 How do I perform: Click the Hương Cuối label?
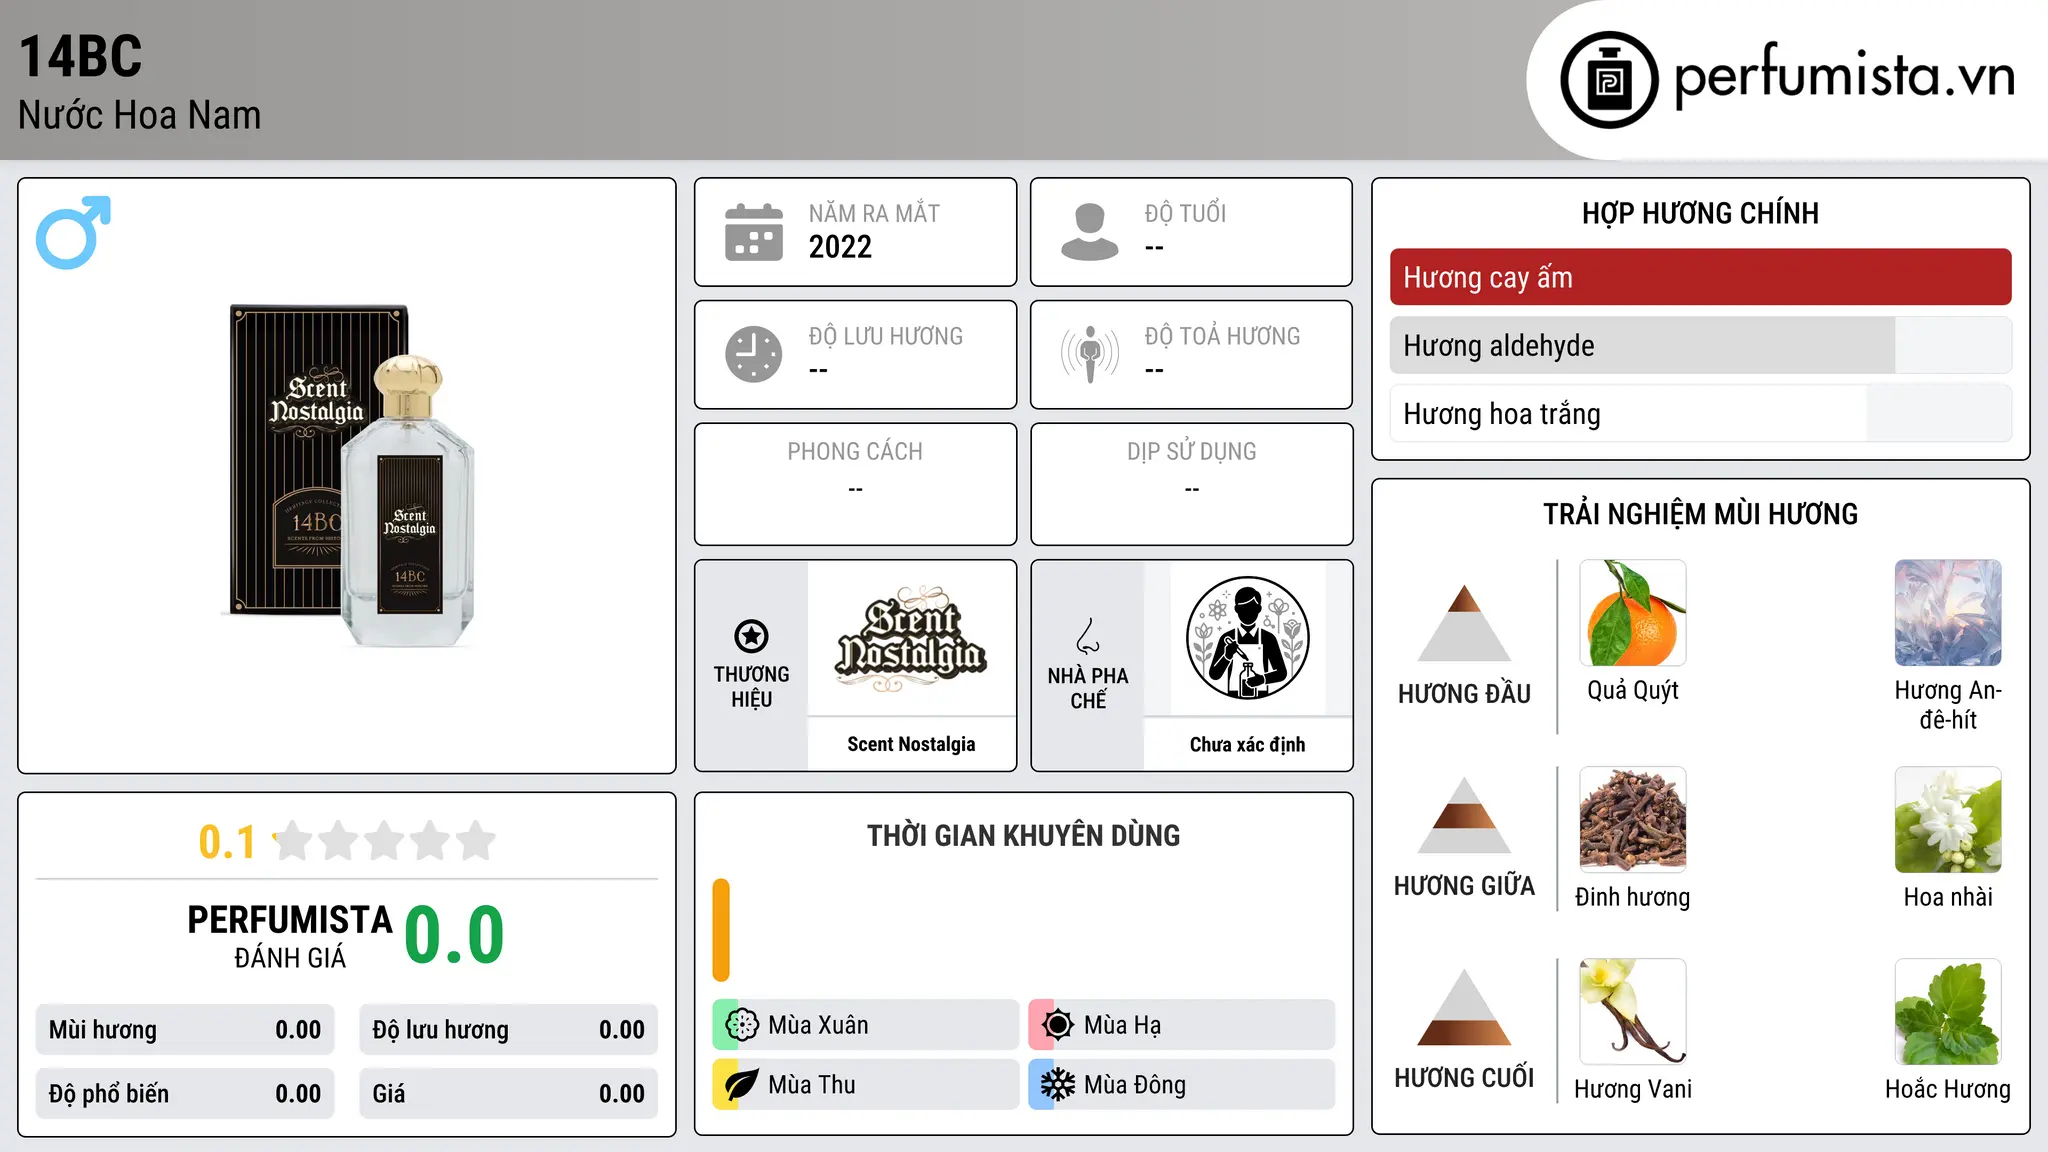pyautogui.click(x=1464, y=1078)
